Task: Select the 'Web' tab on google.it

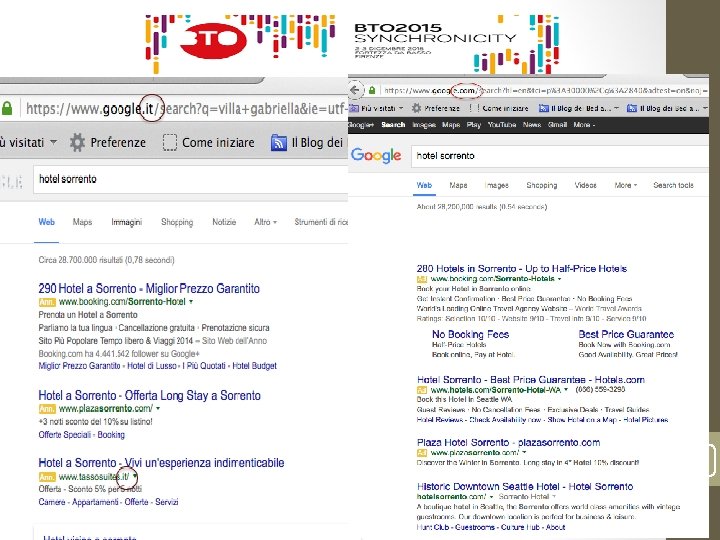Action: [x=46, y=222]
